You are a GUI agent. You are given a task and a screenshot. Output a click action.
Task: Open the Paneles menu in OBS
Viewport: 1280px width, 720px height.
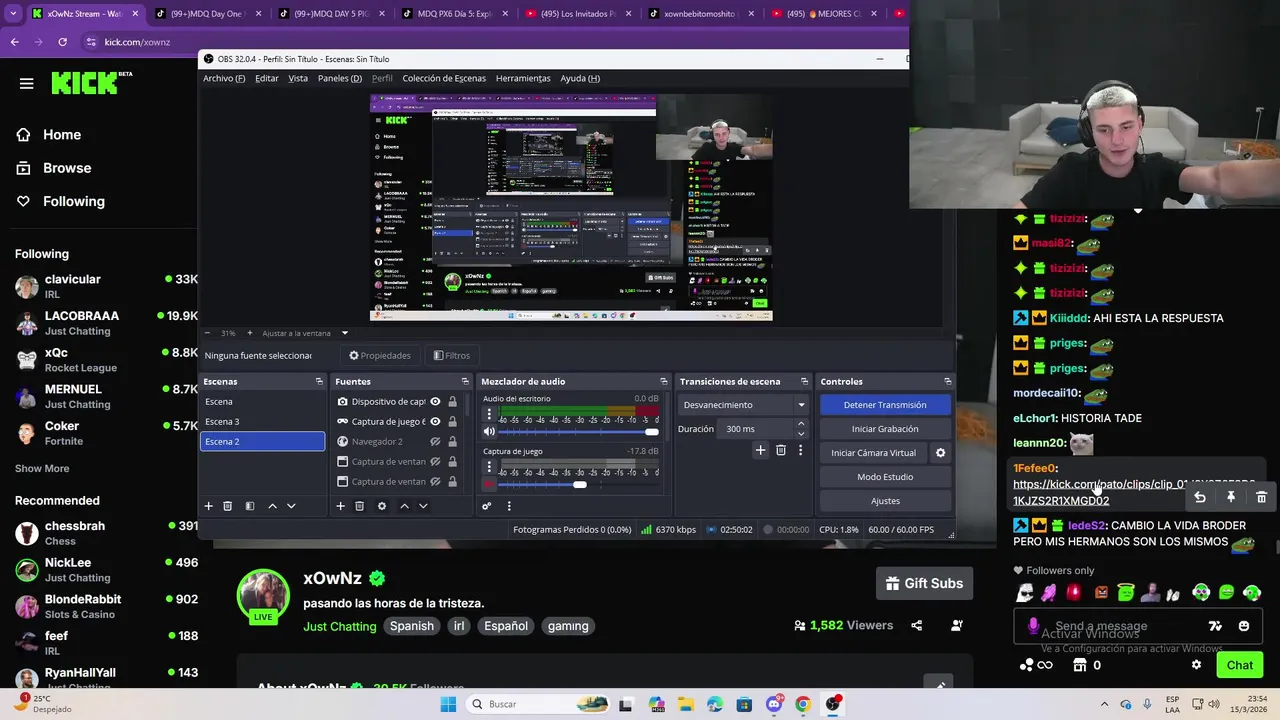[340, 78]
